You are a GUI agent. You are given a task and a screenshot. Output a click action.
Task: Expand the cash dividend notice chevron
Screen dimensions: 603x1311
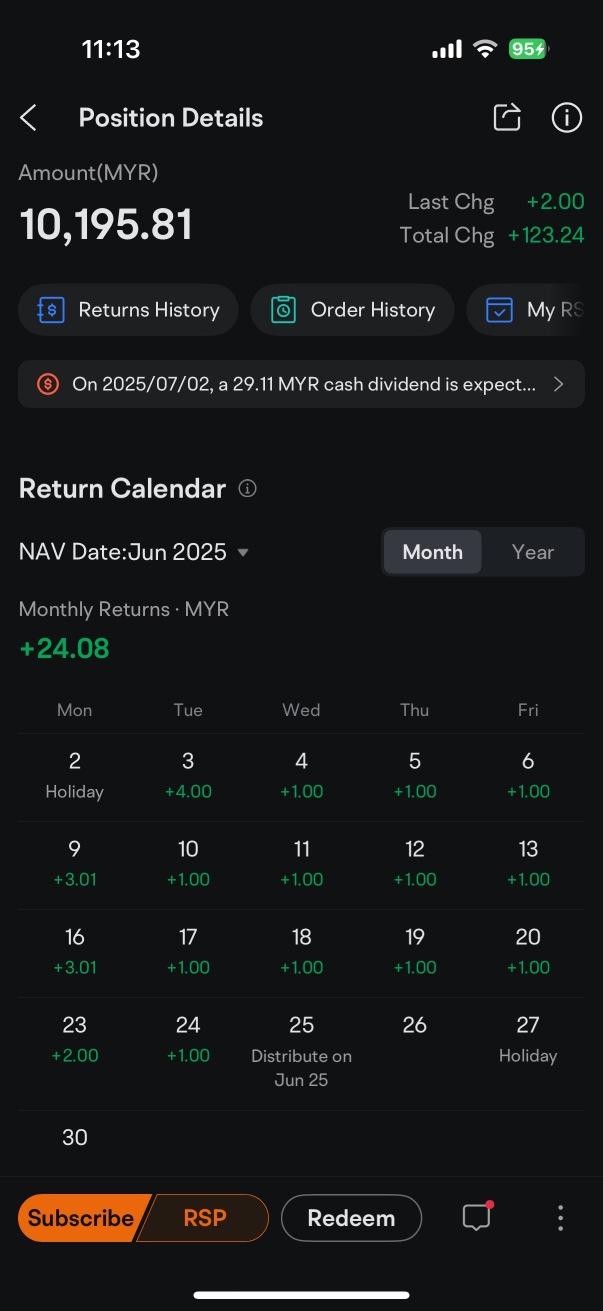559,384
